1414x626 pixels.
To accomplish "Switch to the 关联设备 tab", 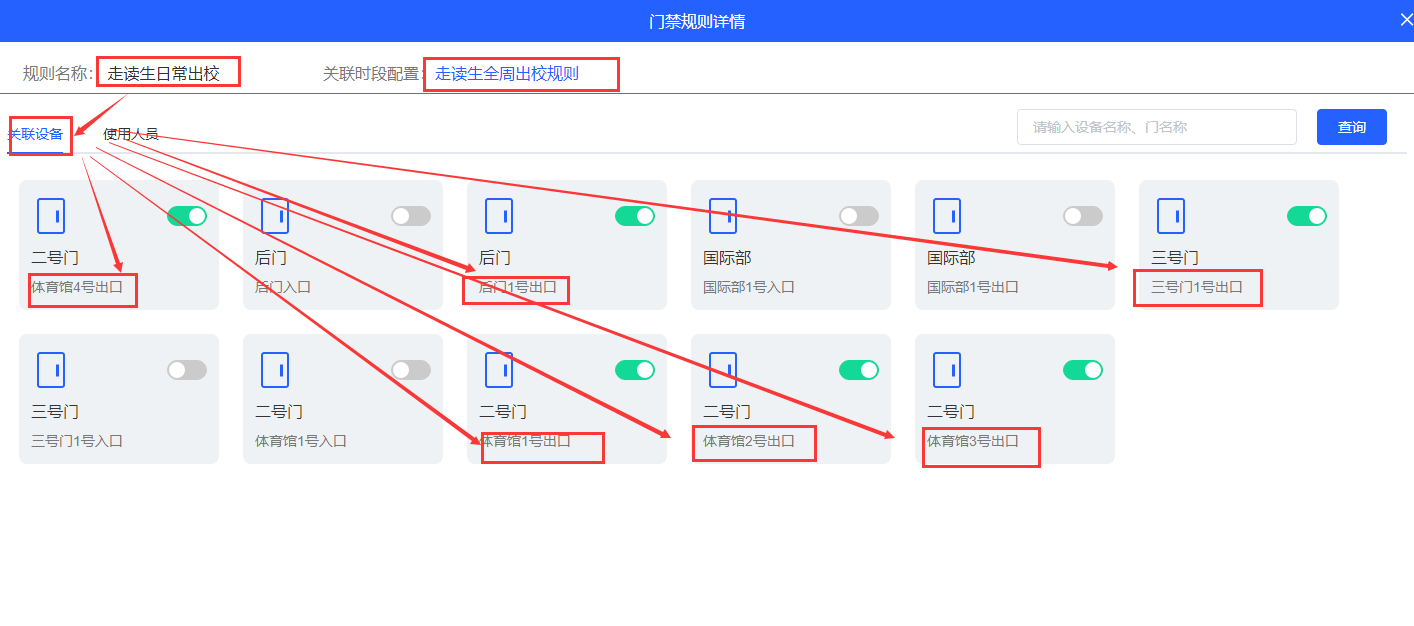I will (x=36, y=134).
